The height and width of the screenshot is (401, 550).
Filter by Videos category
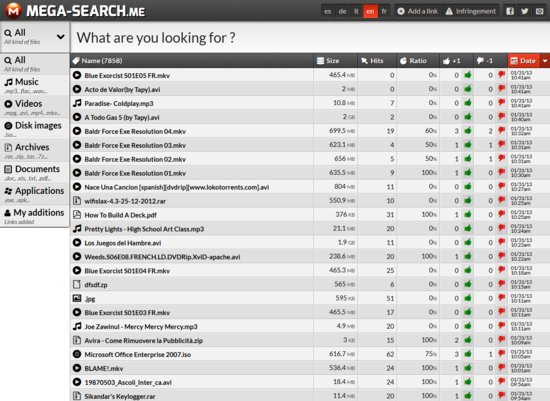pos(34,107)
